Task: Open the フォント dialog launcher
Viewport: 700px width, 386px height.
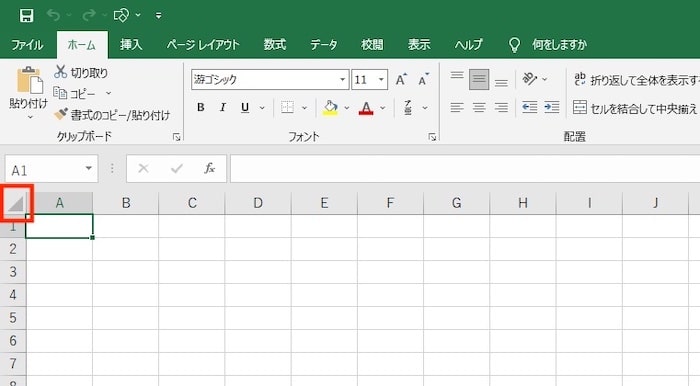Action: coord(432,137)
